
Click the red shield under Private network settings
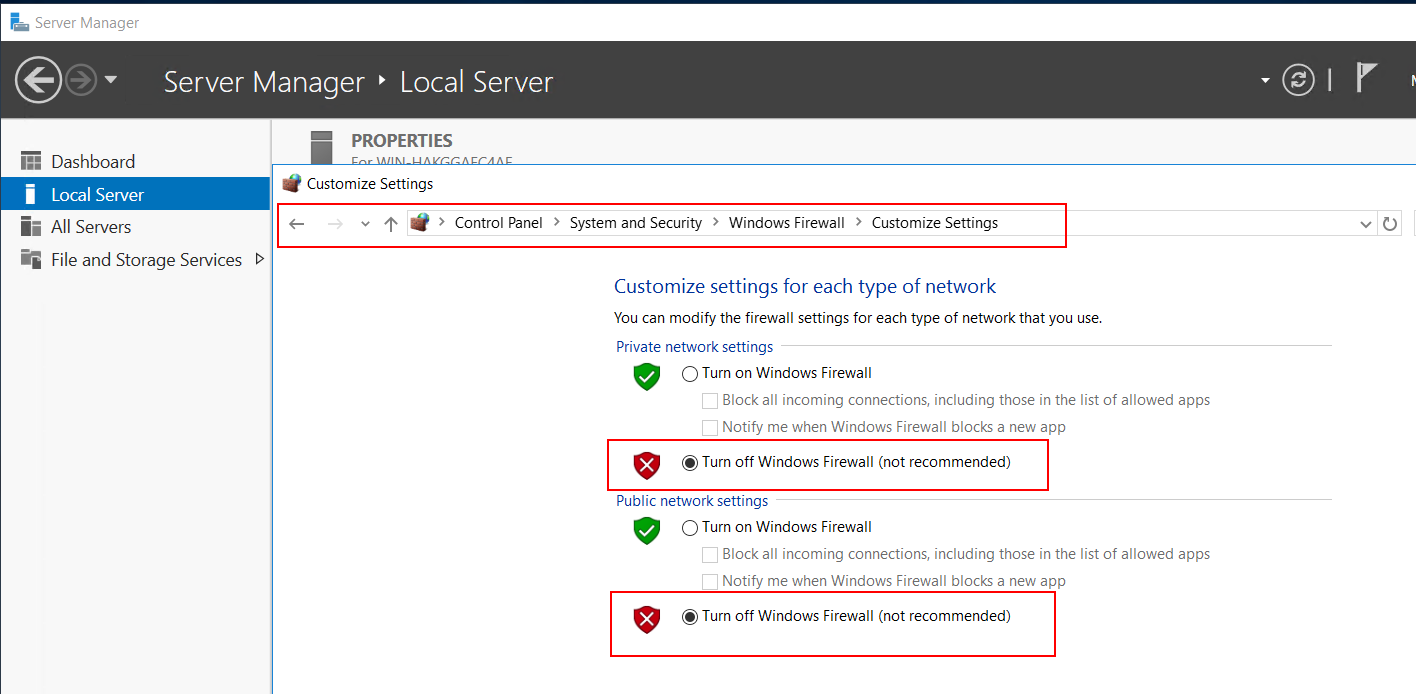coord(647,465)
